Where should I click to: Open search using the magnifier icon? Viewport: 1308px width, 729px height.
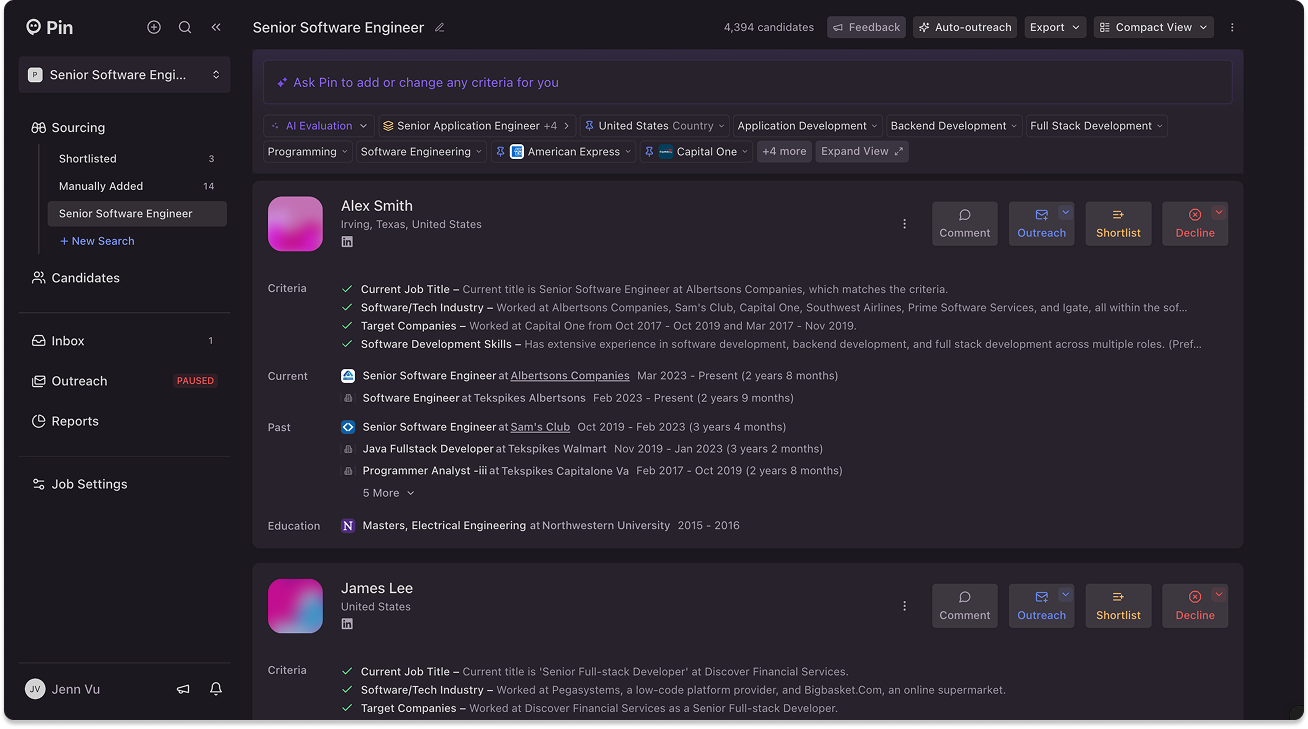coord(185,28)
